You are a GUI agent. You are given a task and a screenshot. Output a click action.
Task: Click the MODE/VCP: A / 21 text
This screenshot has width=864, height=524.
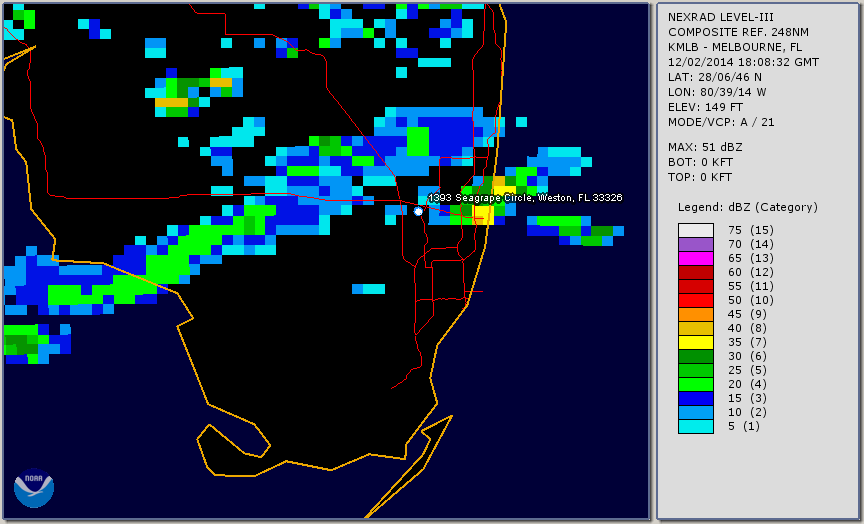[x=721, y=122]
